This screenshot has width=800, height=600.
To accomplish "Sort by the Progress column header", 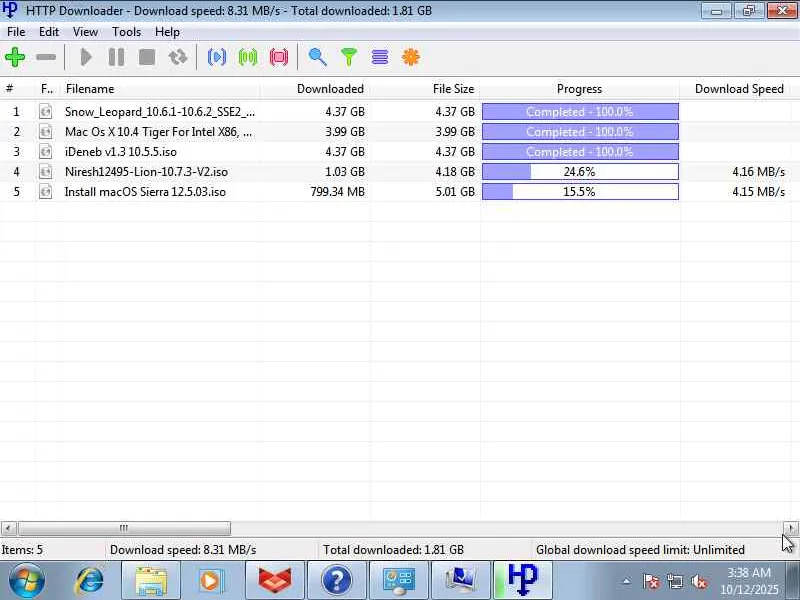I will click(x=580, y=89).
